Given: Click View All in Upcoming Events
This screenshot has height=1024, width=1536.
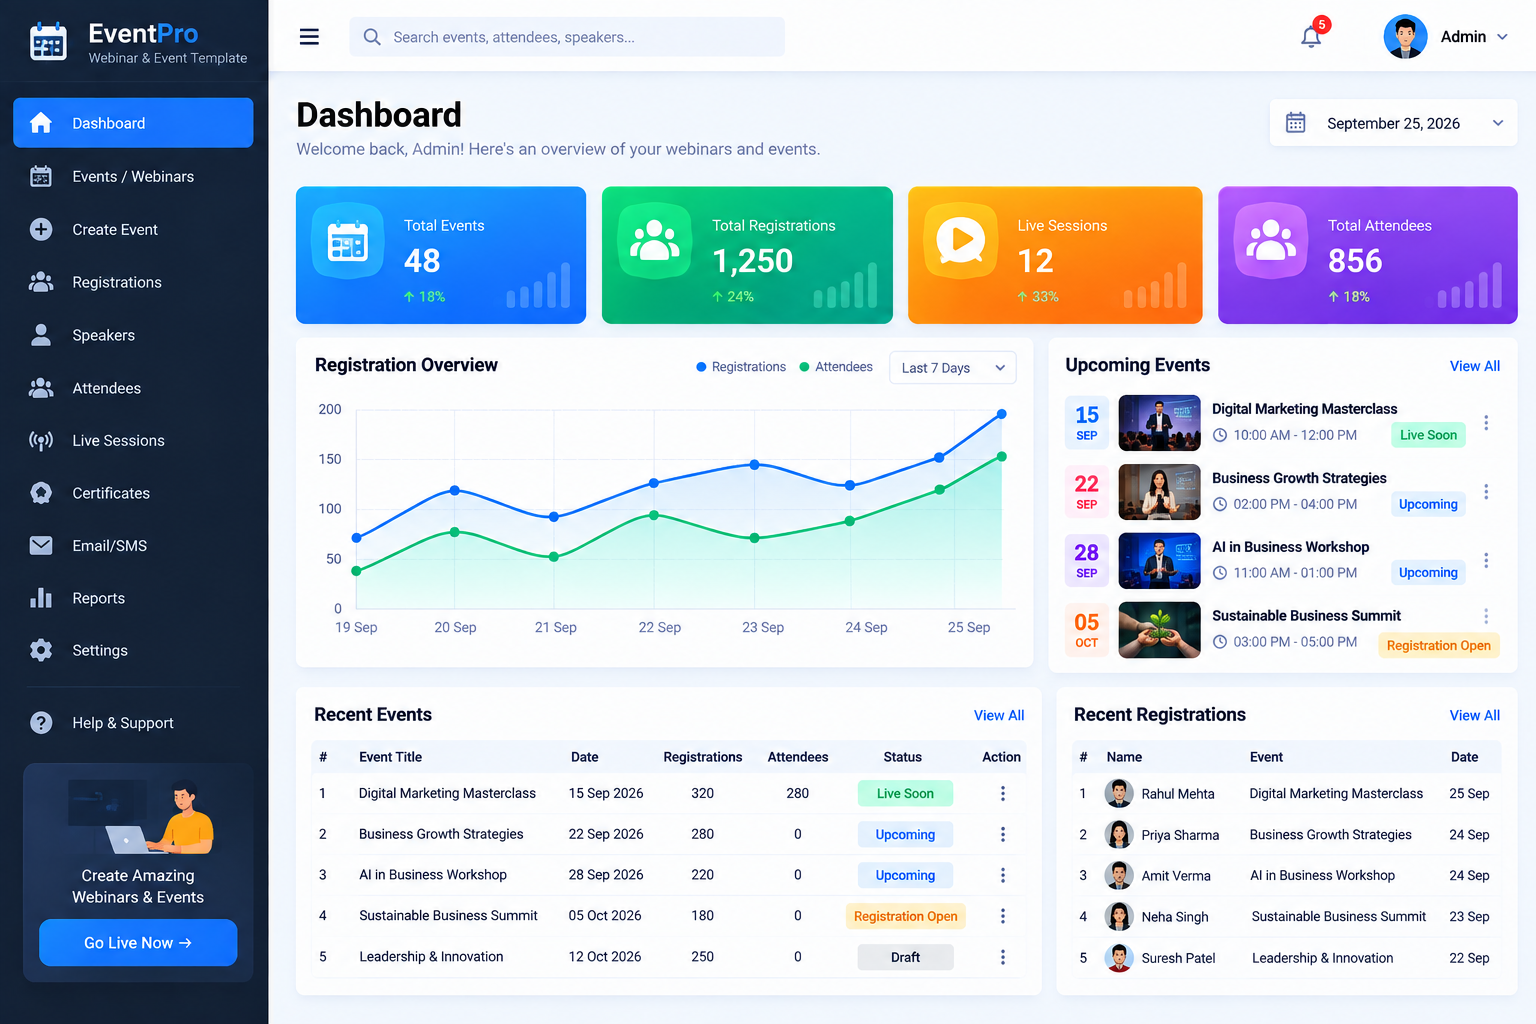Looking at the screenshot, I should [x=1475, y=366].
